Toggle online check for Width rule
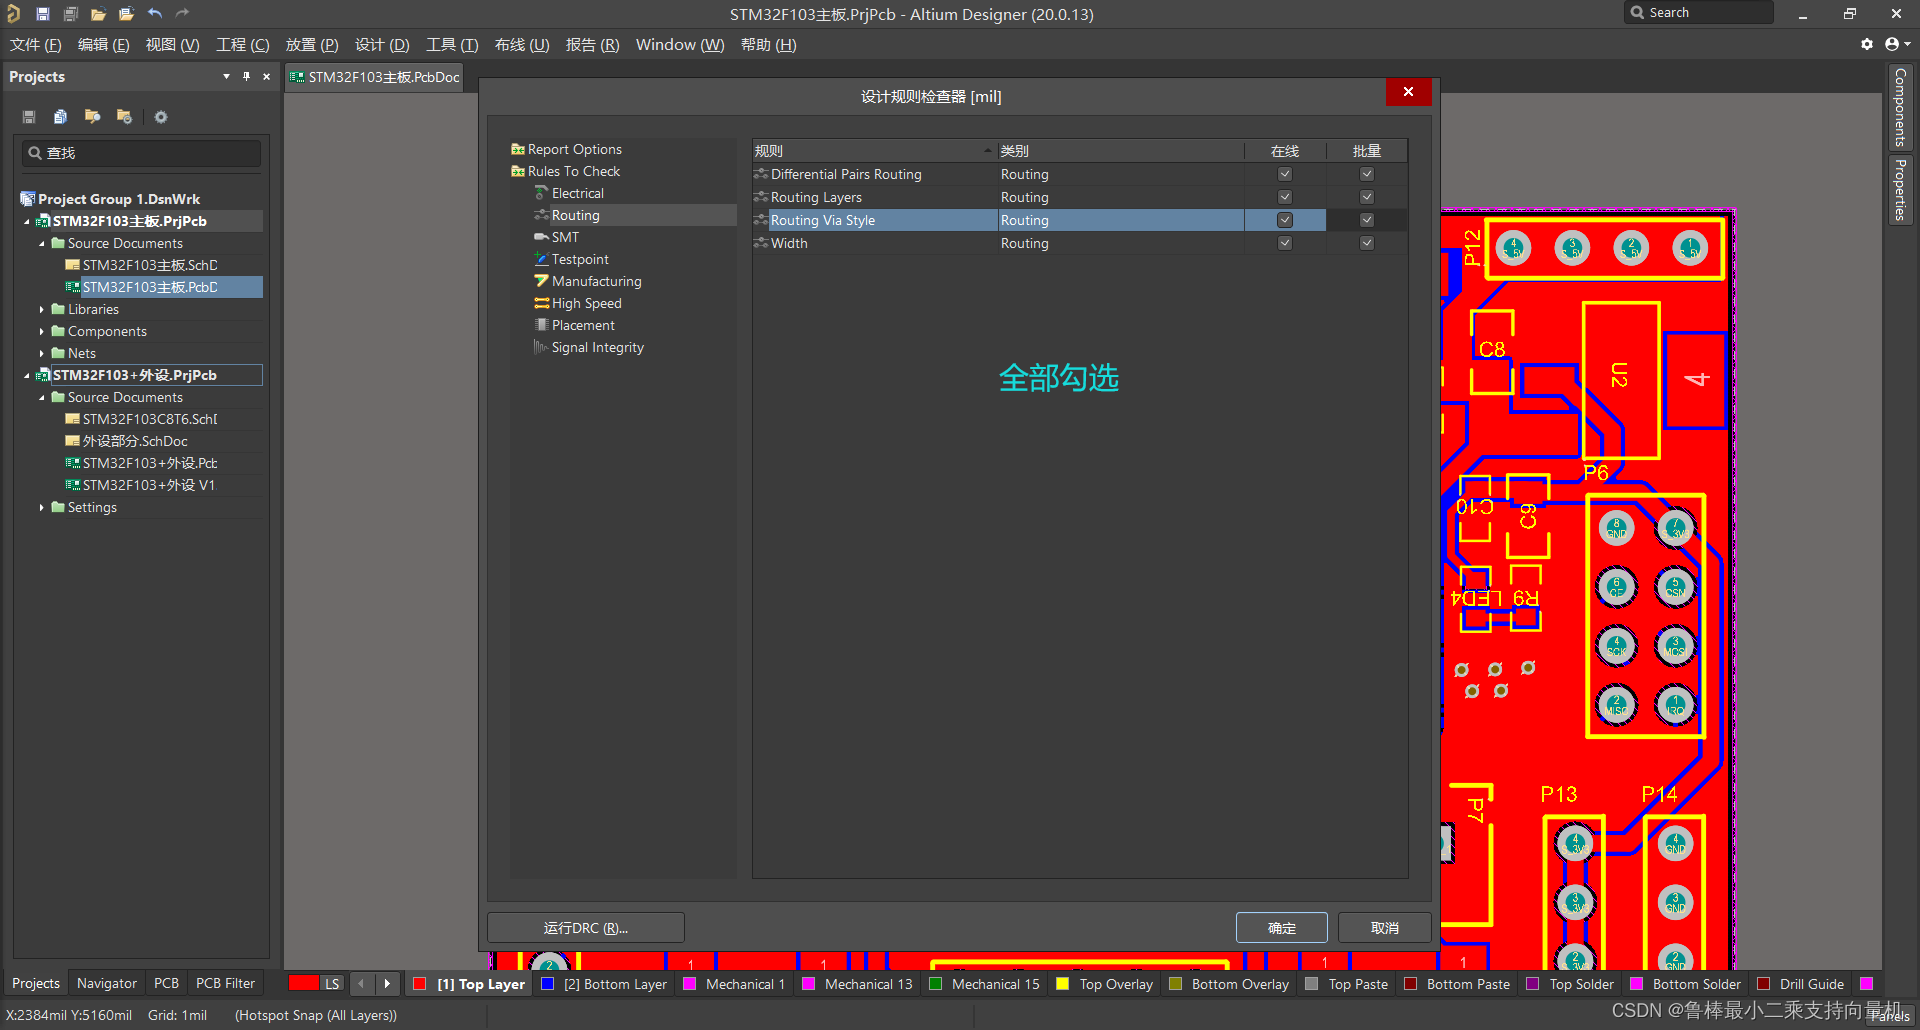Screen dimensions: 1920x1030 (x=1285, y=243)
